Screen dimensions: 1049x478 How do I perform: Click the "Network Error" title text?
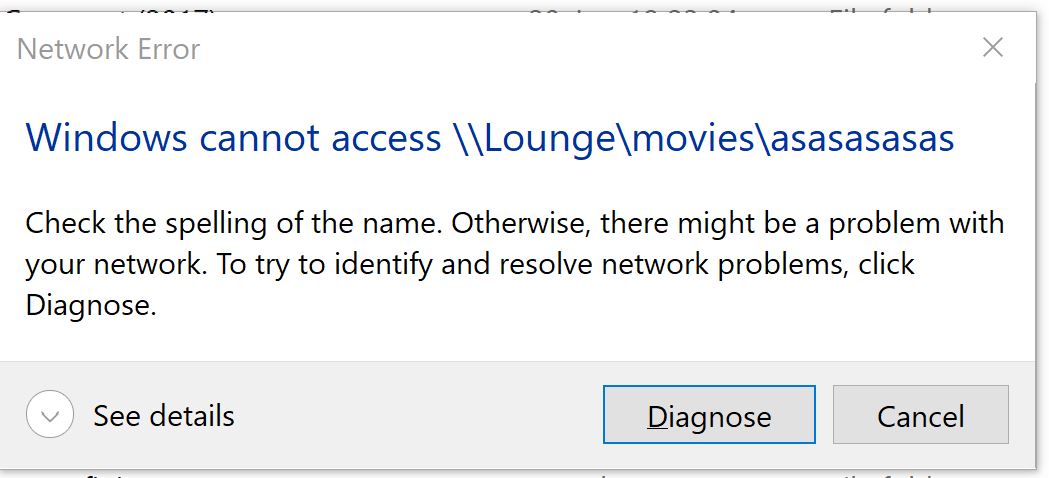click(108, 49)
